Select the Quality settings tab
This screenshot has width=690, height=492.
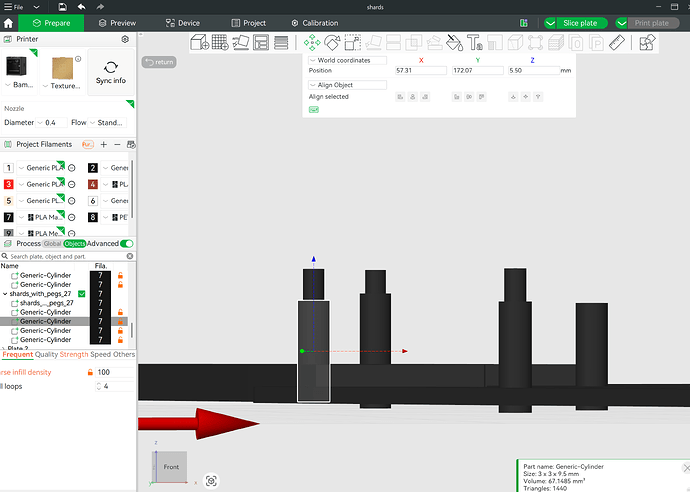[46, 354]
